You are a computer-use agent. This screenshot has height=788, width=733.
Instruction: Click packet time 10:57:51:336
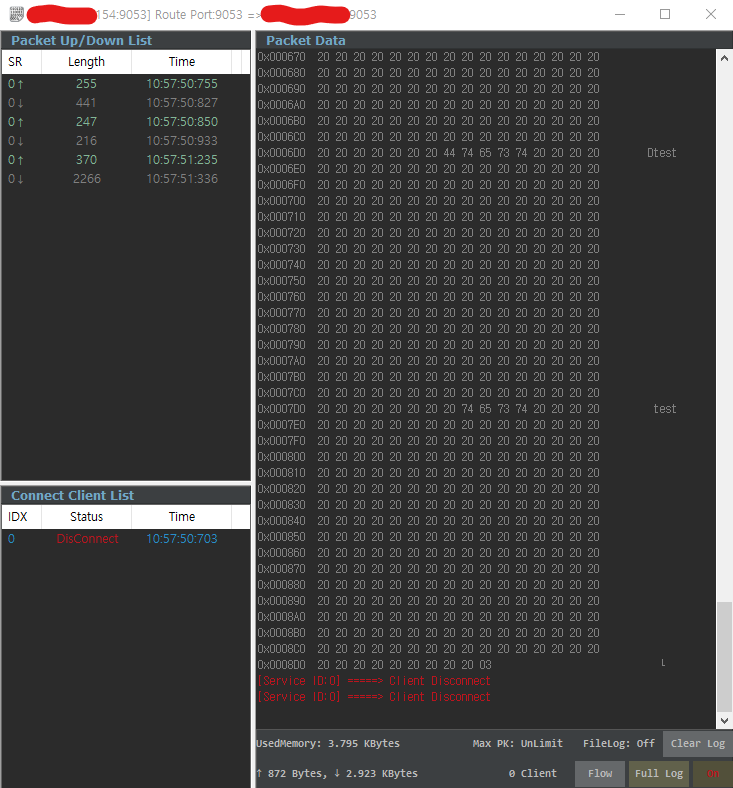click(x=182, y=179)
